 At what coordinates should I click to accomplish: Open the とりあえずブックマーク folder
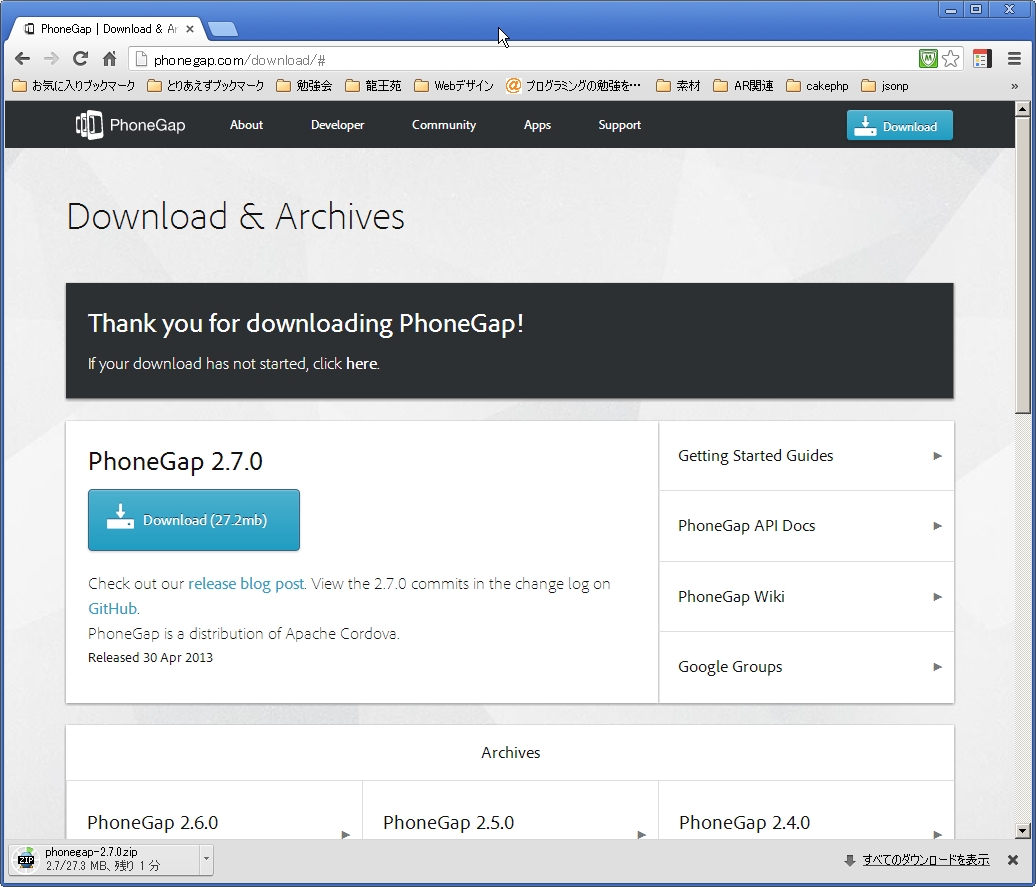(206, 86)
